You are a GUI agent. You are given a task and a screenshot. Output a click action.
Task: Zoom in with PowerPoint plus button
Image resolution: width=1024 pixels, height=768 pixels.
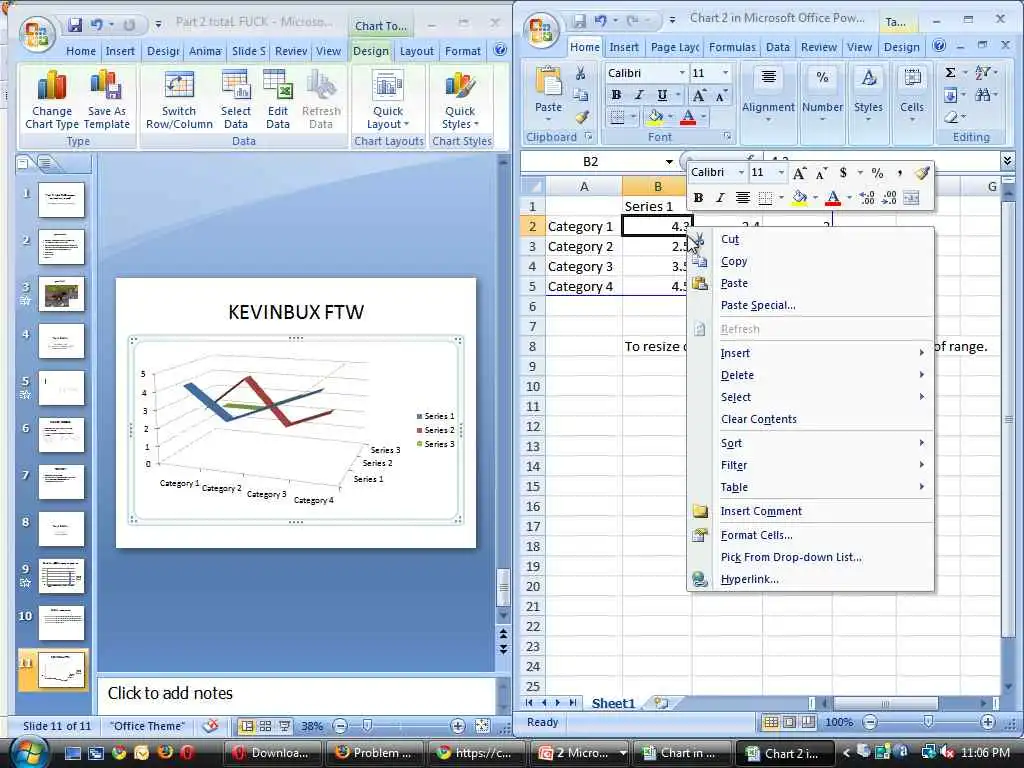pyautogui.click(x=458, y=726)
